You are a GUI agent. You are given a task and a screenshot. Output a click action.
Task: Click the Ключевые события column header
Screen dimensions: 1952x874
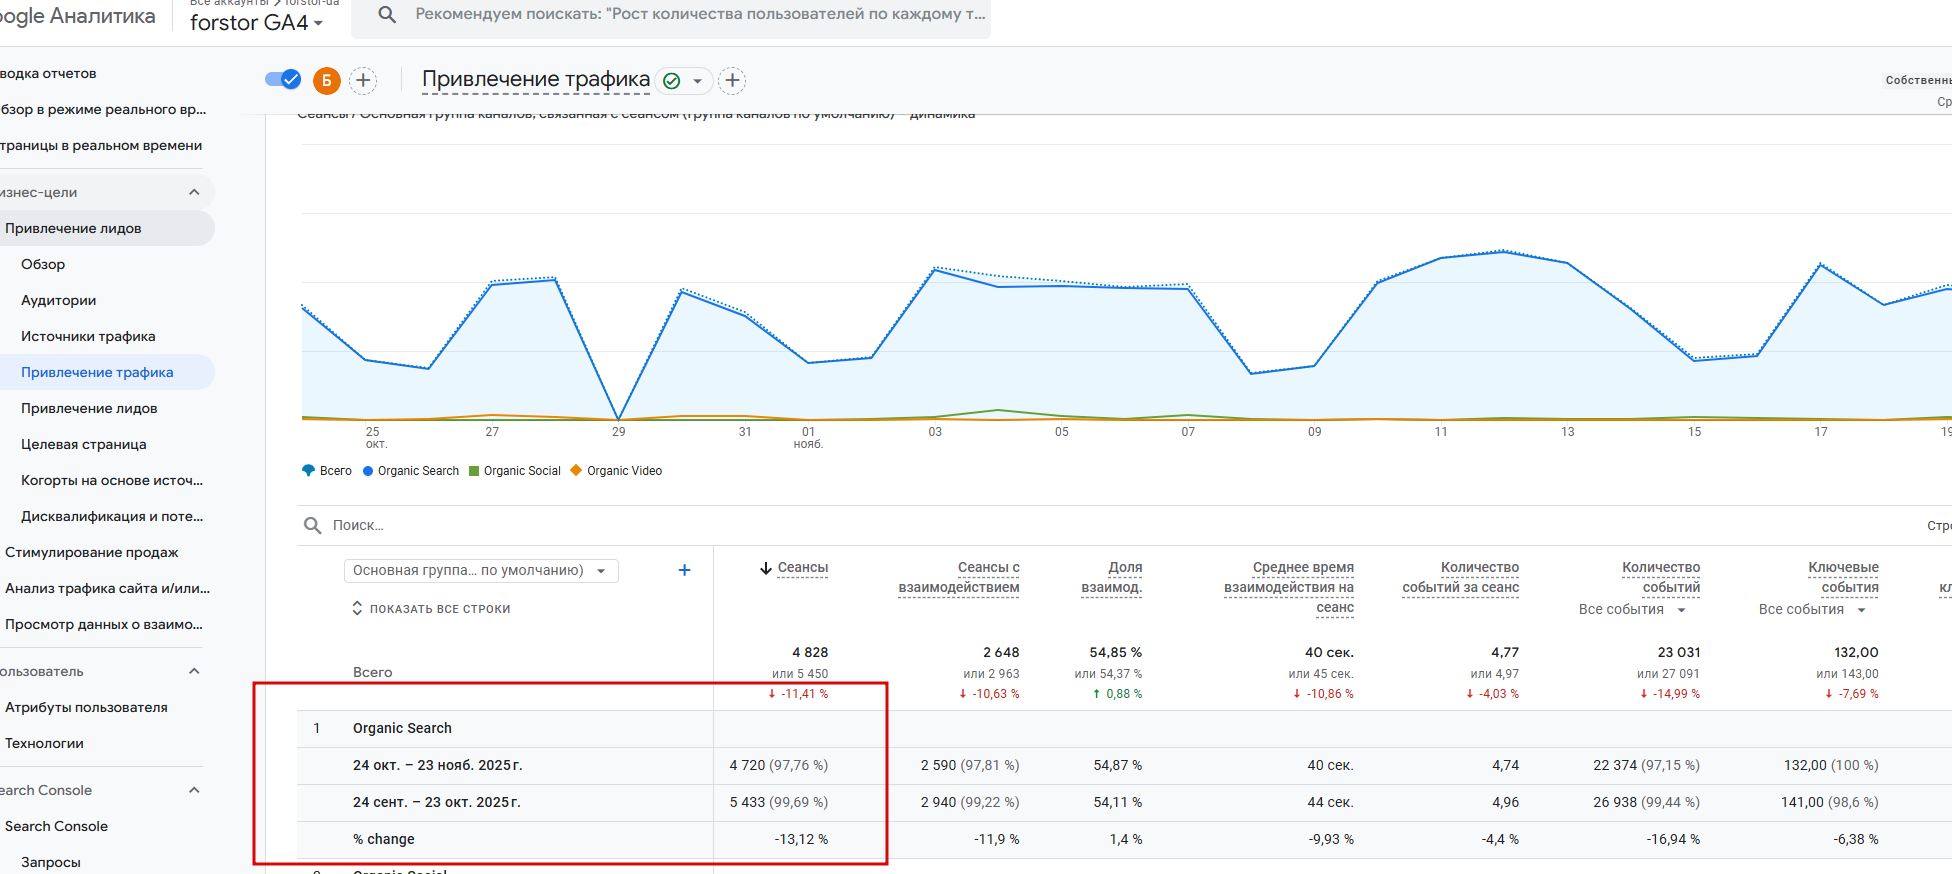point(1844,577)
